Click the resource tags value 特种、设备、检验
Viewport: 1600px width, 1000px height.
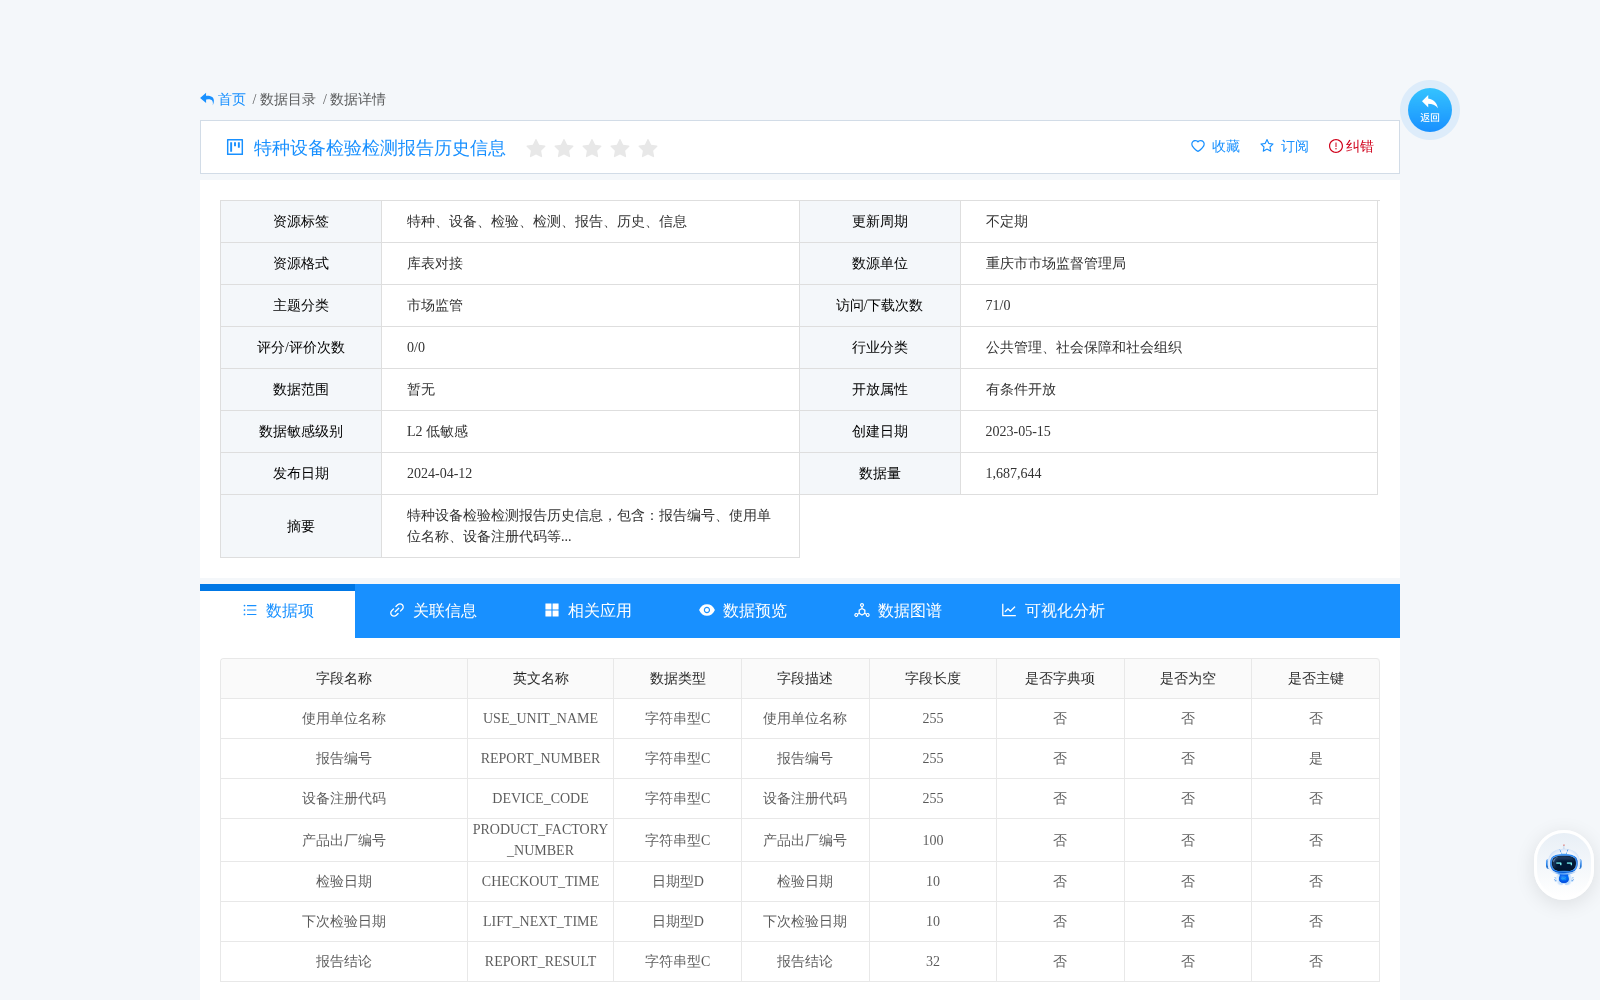click(x=547, y=222)
